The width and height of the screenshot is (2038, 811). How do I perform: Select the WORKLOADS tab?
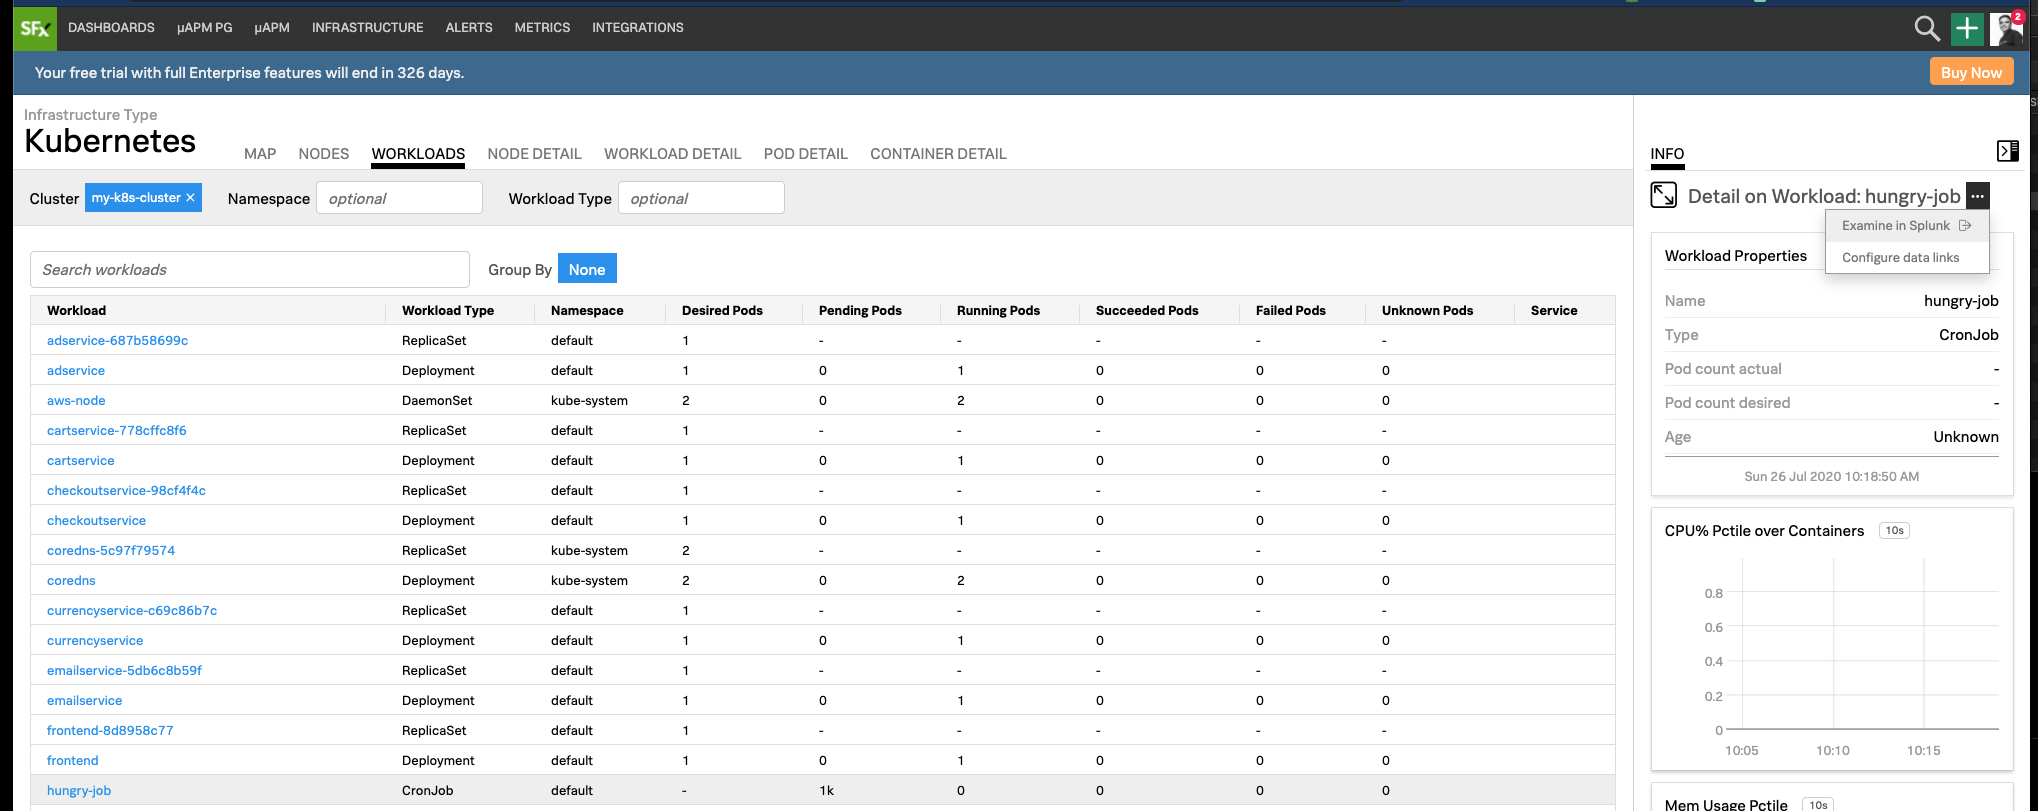point(418,154)
